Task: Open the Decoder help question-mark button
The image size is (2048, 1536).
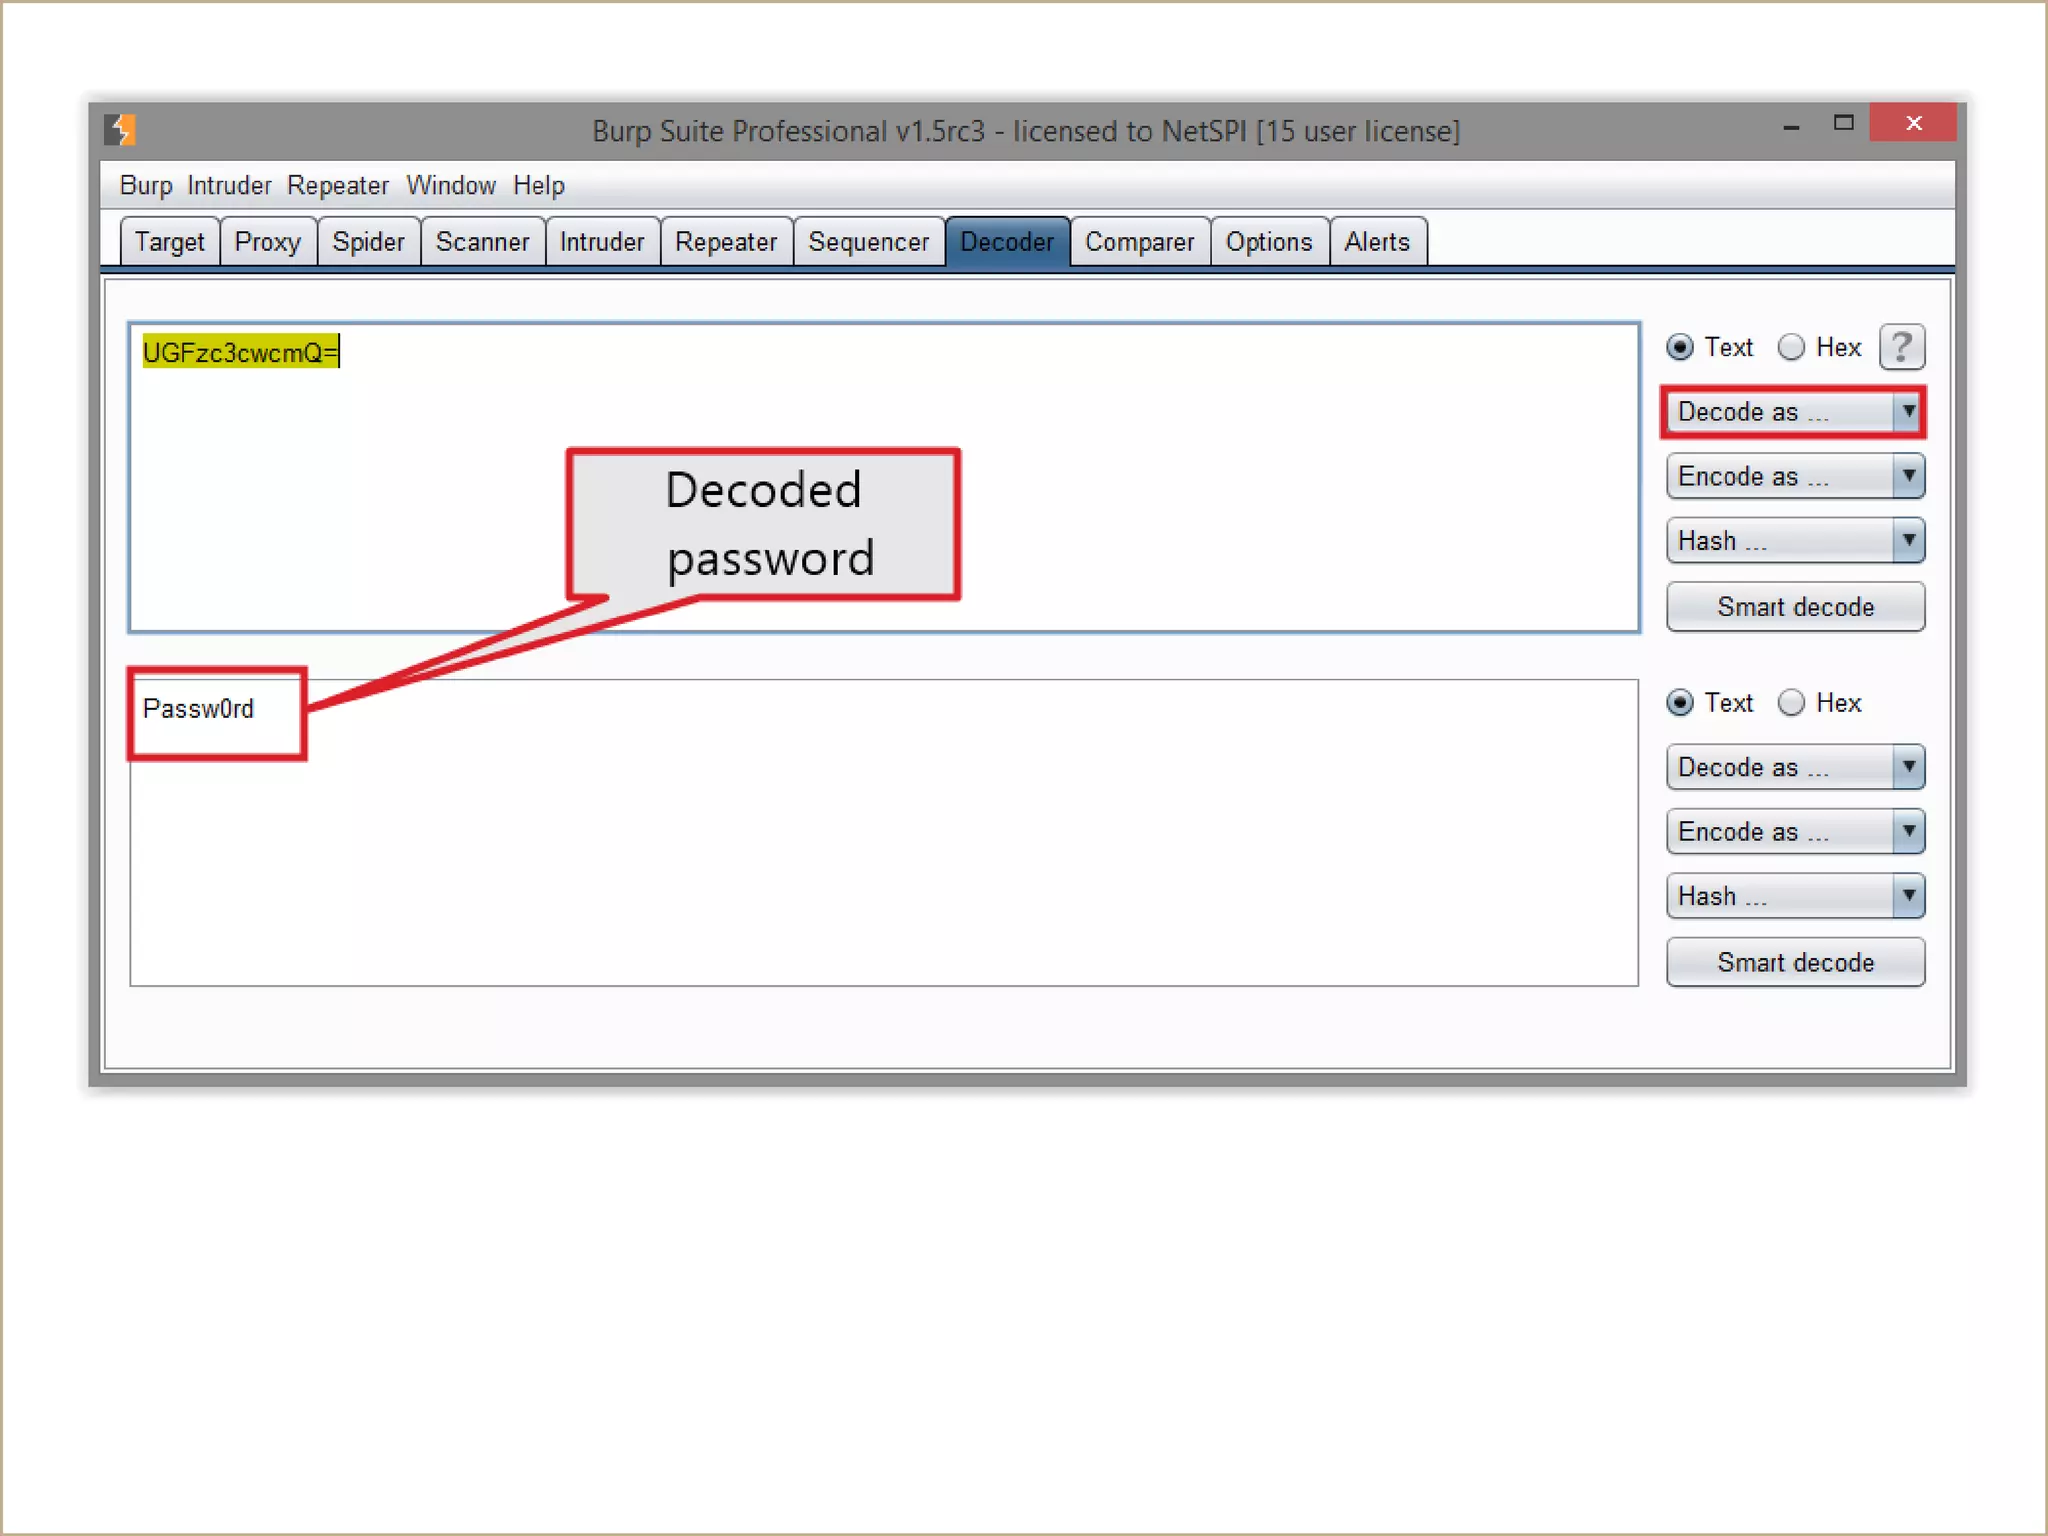Action: click(x=1901, y=347)
